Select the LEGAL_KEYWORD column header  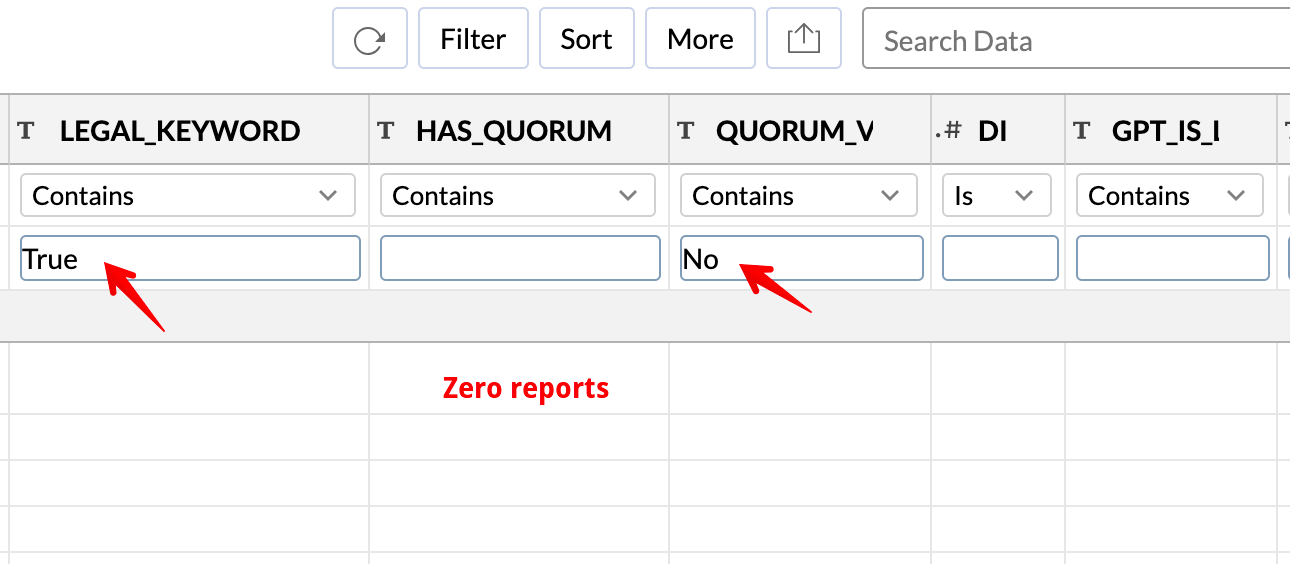point(189,130)
